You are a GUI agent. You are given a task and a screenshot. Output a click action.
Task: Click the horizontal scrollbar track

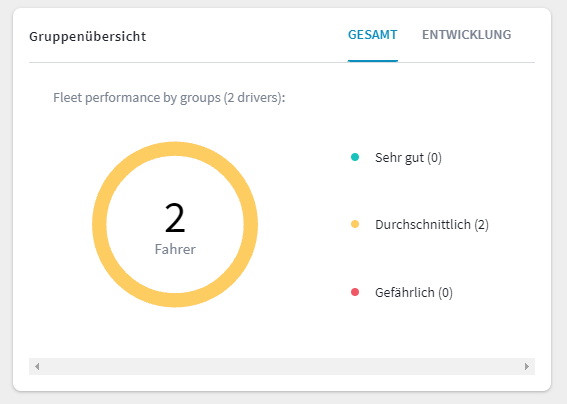point(282,366)
